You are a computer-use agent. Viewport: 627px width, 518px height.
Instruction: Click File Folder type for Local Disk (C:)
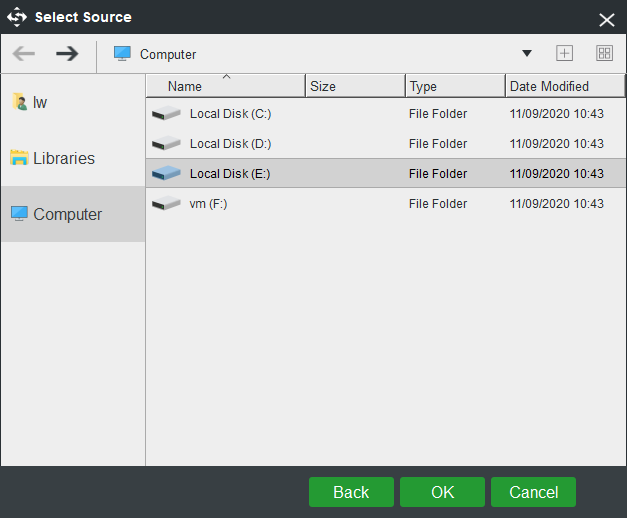click(438, 114)
